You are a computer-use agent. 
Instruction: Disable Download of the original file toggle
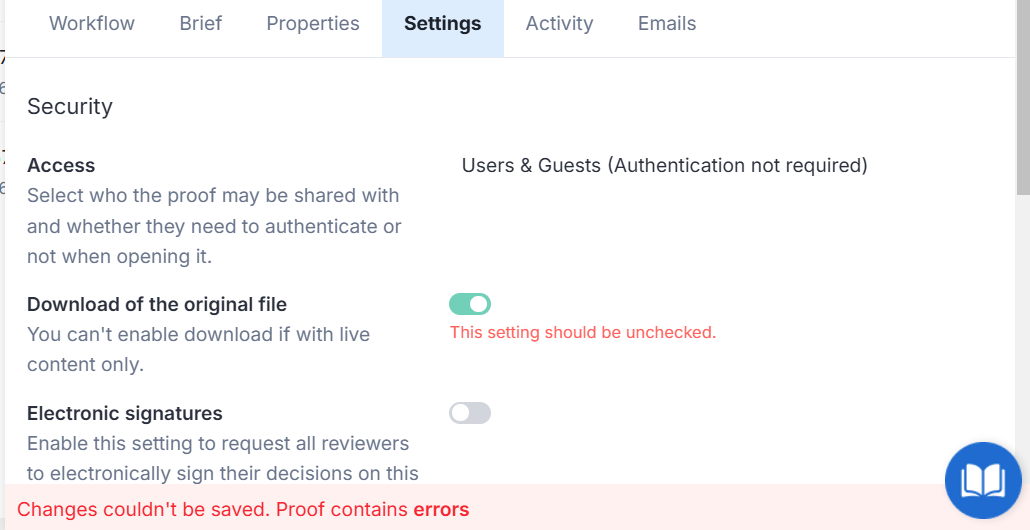[x=470, y=304]
